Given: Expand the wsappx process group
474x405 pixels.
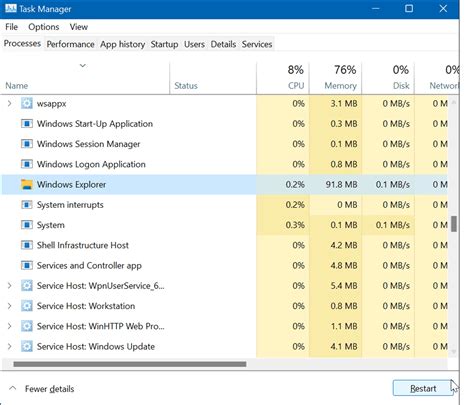Looking at the screenshot, I should point(9,104).
